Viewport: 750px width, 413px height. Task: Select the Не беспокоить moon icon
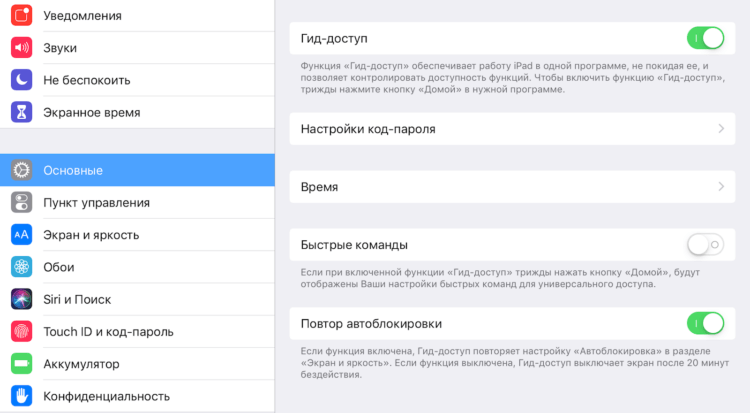(22, 80)
